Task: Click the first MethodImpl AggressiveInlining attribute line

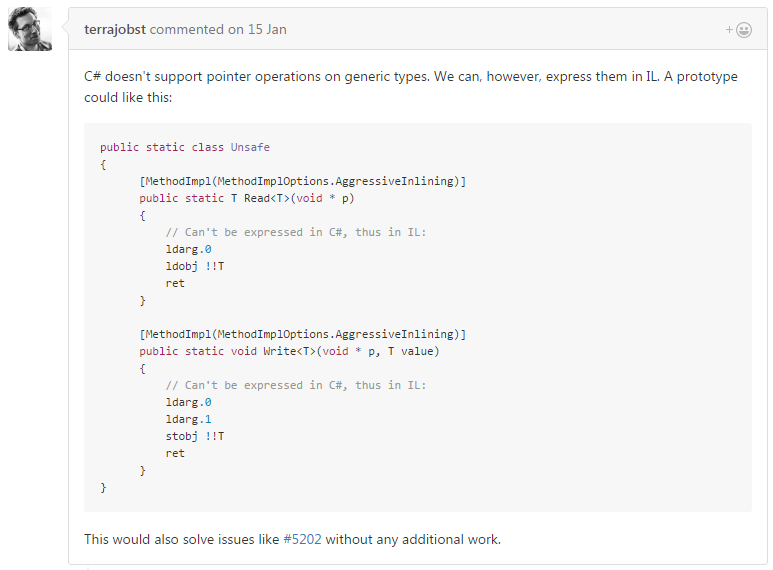Action: point(303,181)
